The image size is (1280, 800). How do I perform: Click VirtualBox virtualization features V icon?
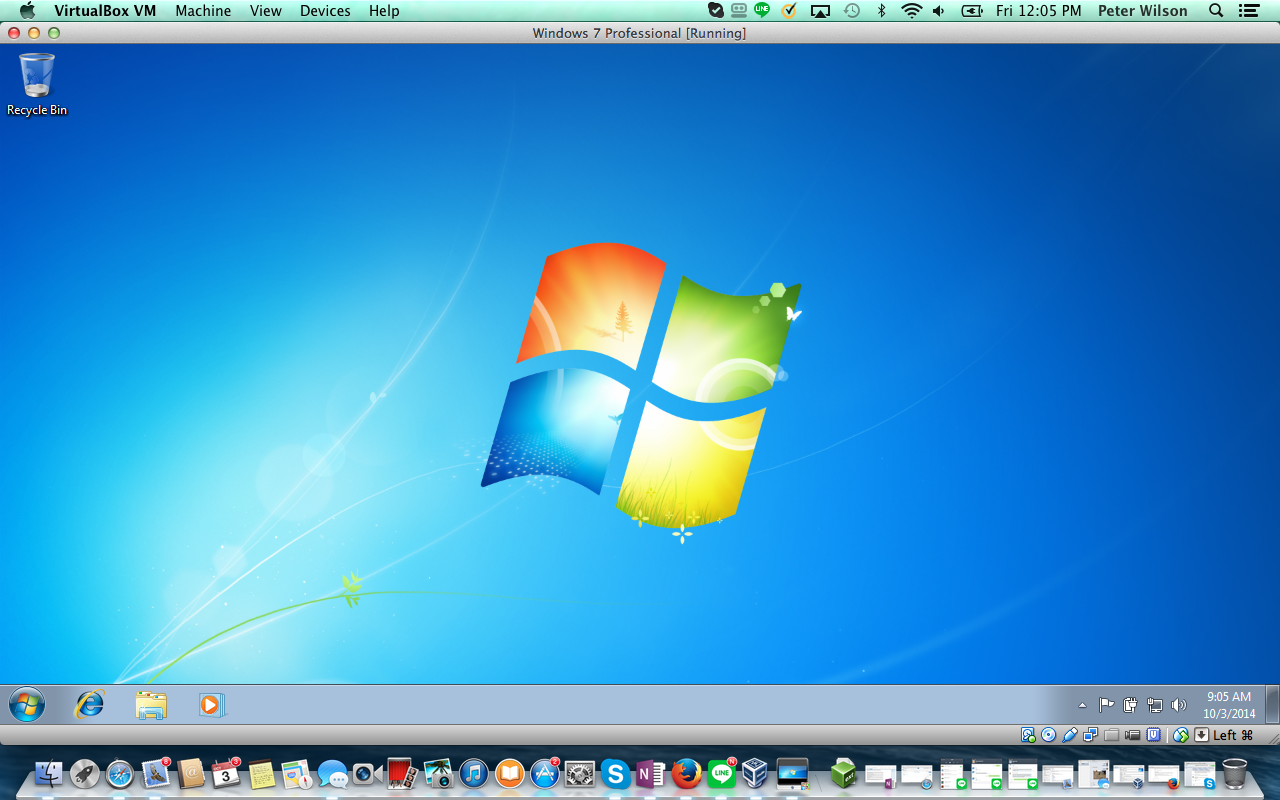coord(1153,735)
